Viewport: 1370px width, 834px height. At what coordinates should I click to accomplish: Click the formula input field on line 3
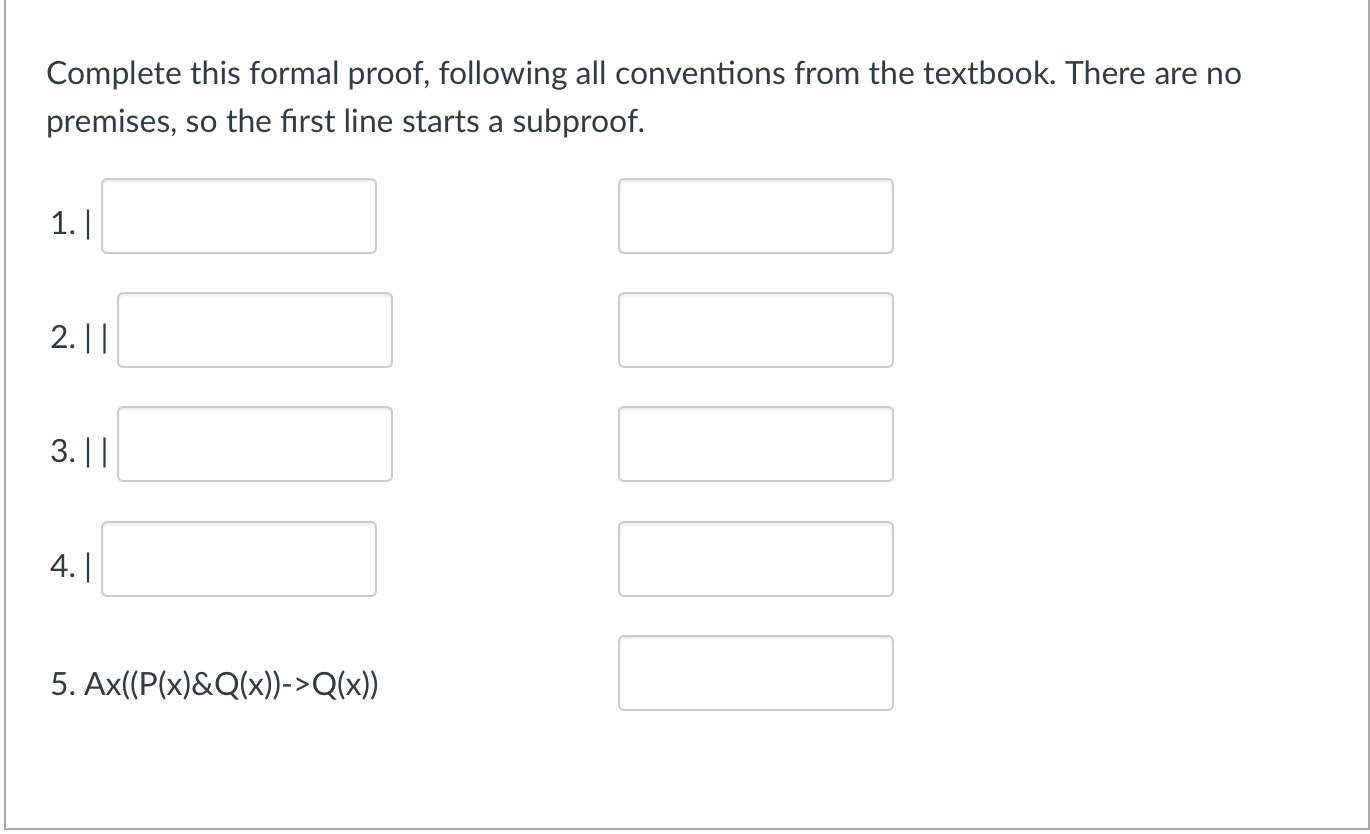coord(255,444)
